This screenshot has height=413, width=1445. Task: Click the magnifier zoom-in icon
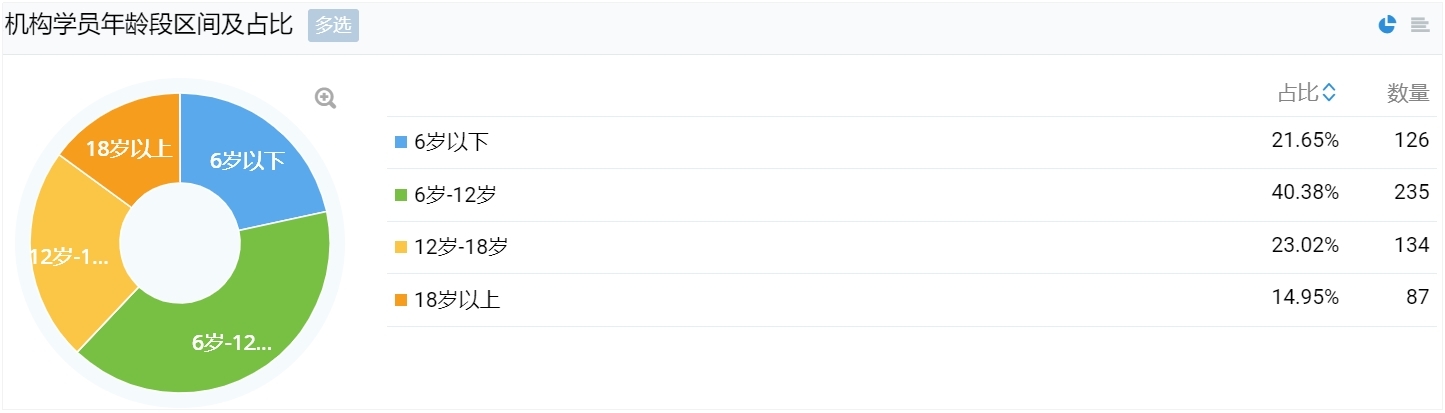click(x=326, y=98)
